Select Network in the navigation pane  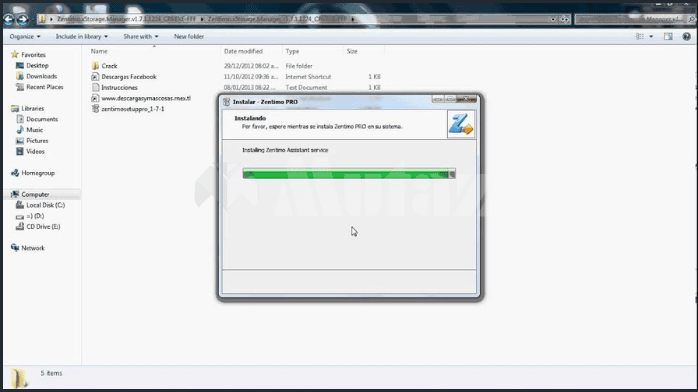[x=33, y=248]
